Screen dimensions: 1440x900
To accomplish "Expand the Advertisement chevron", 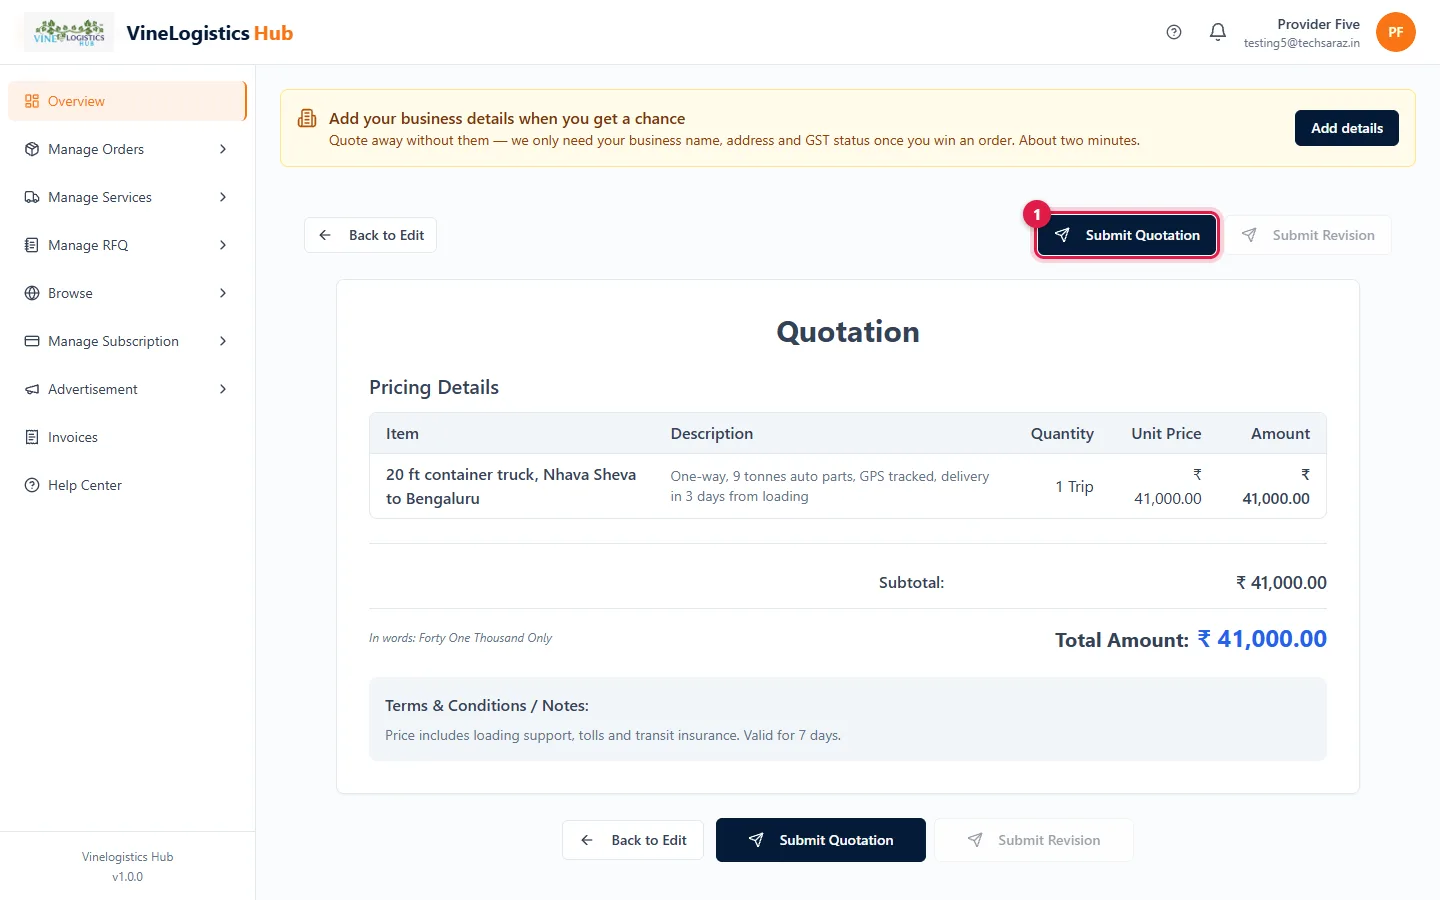I will 223,389.
